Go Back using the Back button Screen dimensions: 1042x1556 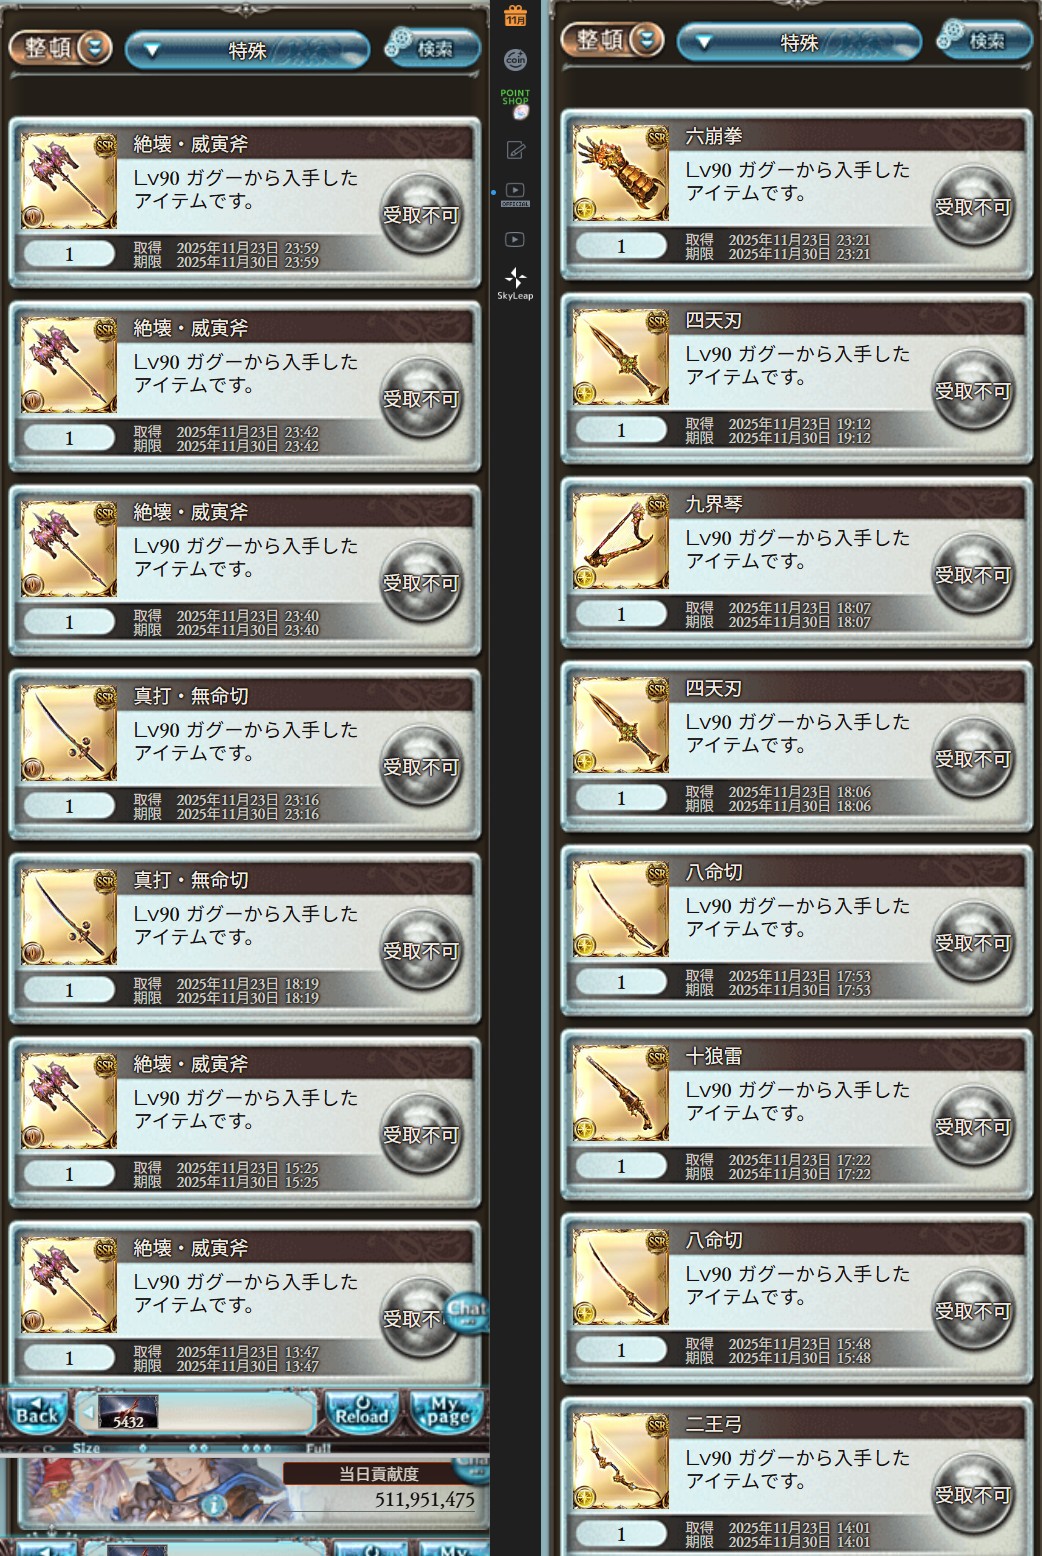tap(37, 1412)
